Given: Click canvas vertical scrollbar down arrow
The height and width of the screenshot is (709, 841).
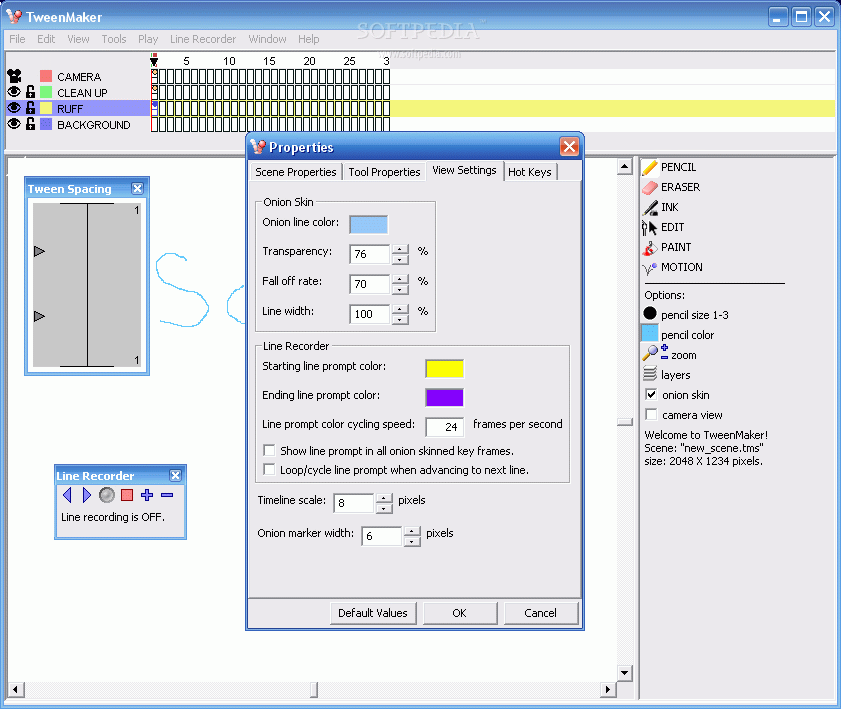Looking at the screenshot, I should pyautogui.click(x=625, y=673).
